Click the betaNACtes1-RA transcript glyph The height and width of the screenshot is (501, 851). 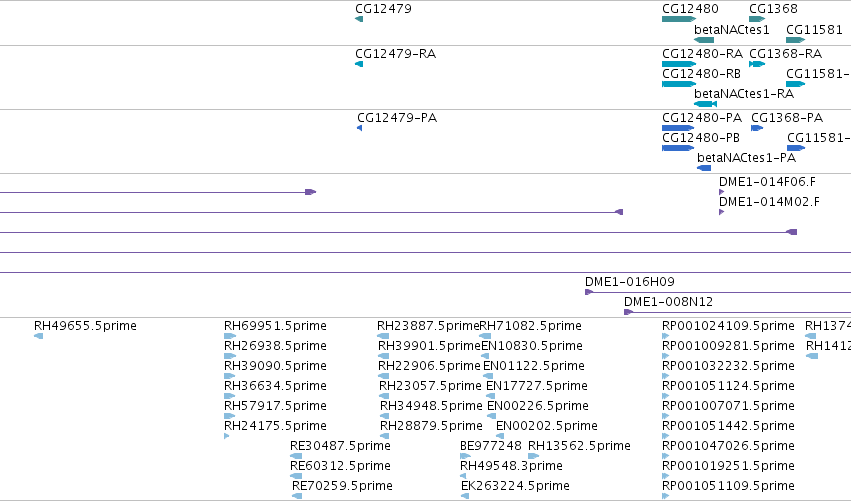(706, 104)
